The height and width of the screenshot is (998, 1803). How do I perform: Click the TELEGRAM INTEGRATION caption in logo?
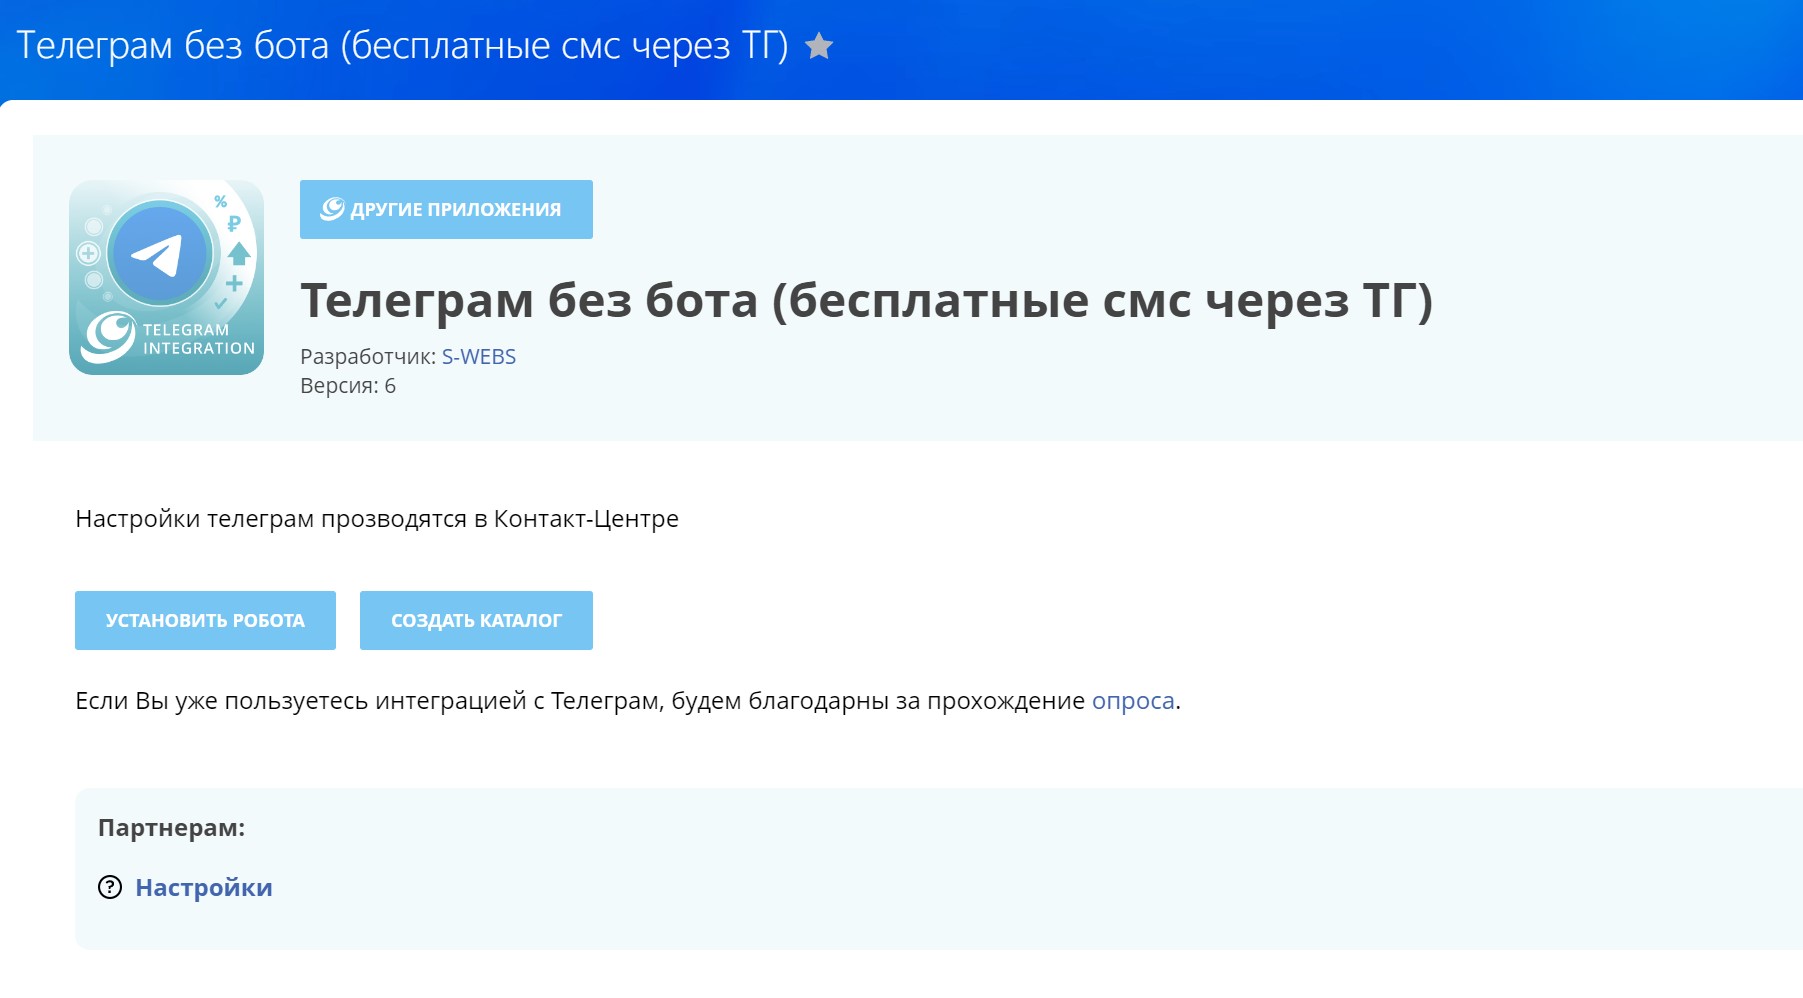click(x=198, y=339)
